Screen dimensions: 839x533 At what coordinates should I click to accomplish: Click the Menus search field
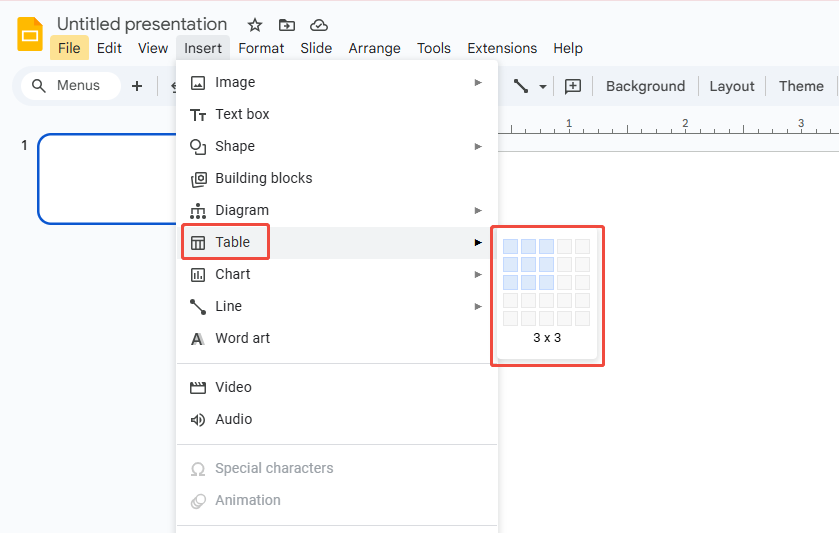[x=70, y=86]
